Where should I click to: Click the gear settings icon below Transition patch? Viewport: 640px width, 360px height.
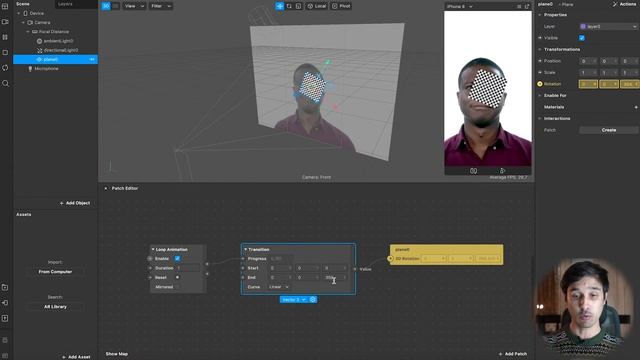[313, 300]
